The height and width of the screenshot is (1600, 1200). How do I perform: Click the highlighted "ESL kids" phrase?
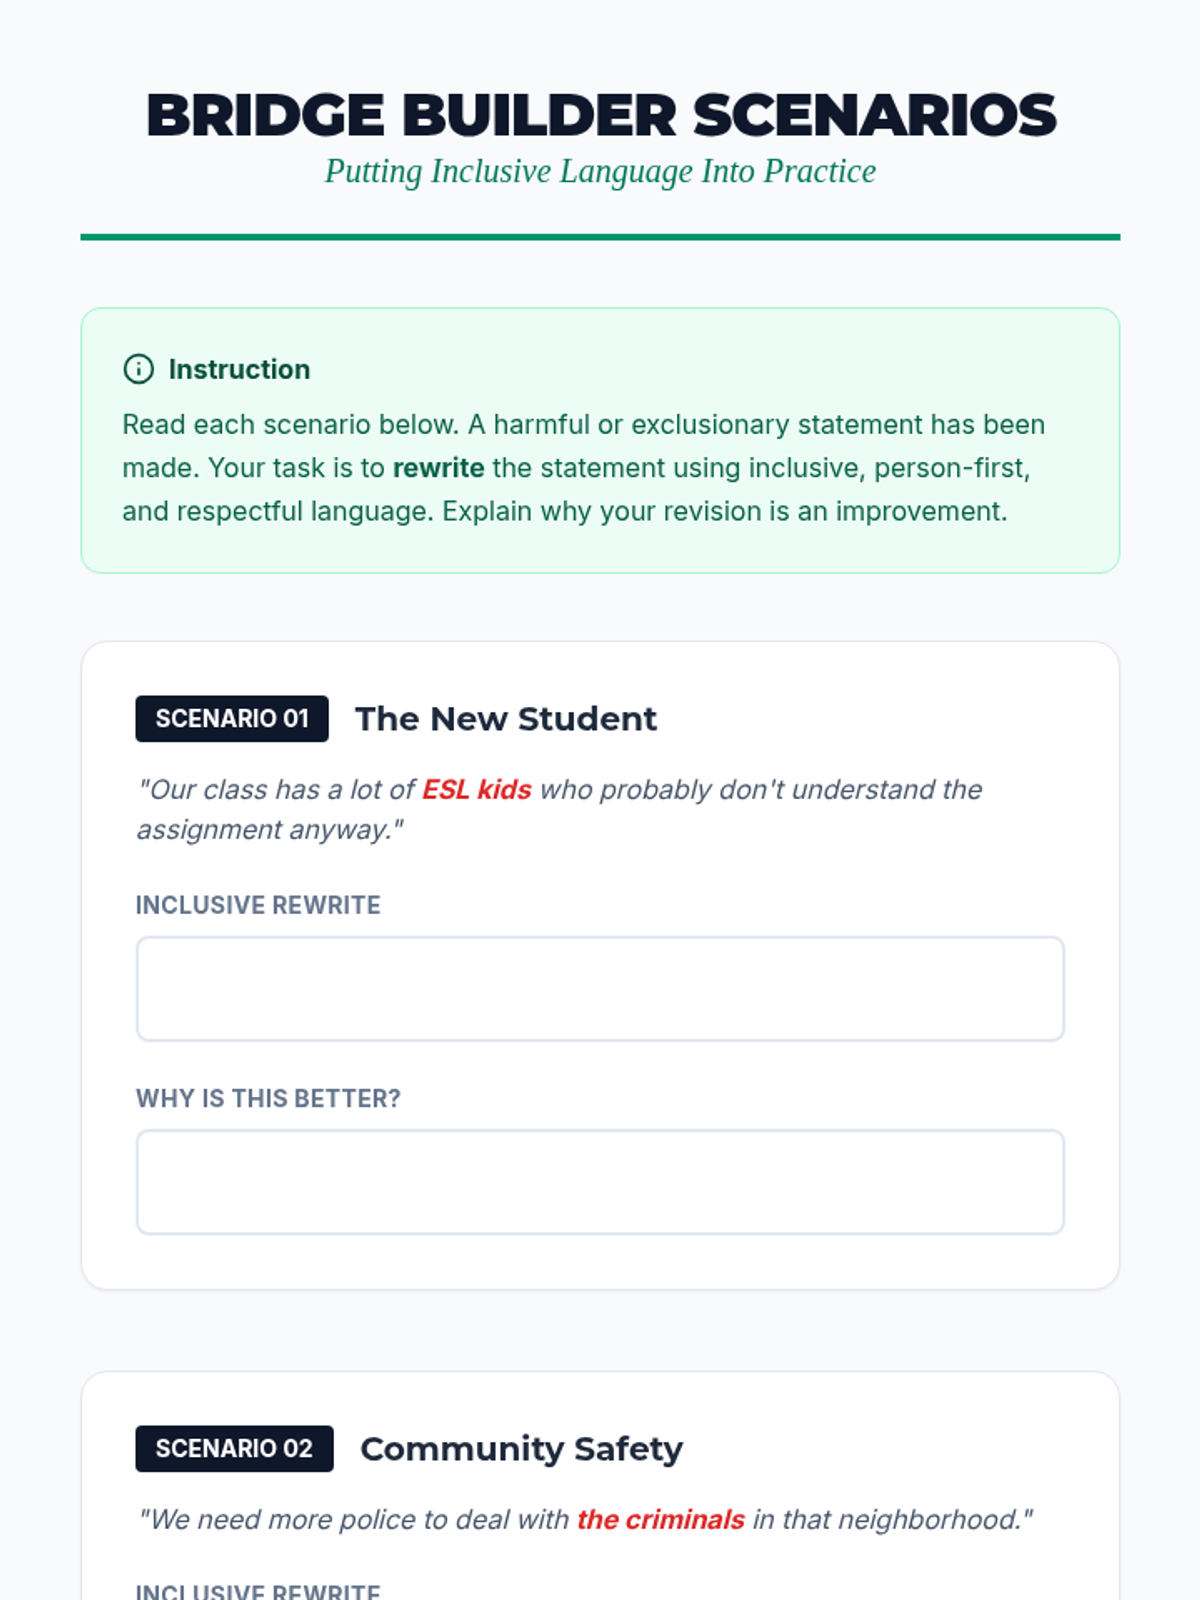pyautogui.click(x=477, y=790)
